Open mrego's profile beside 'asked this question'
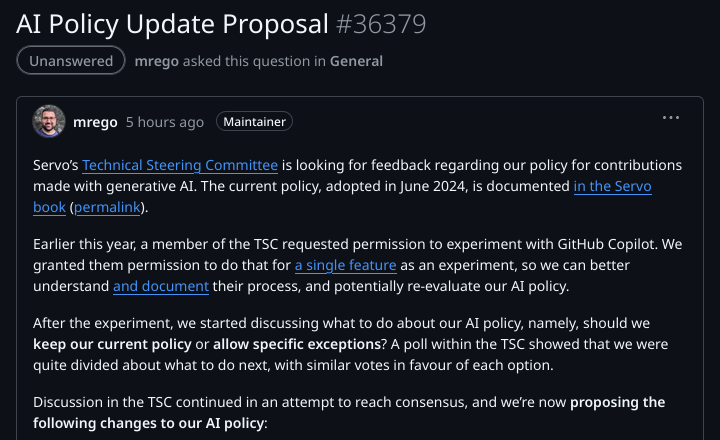This screenshot has height=440, width=720. pyautogui.click(x=156, y=61)
